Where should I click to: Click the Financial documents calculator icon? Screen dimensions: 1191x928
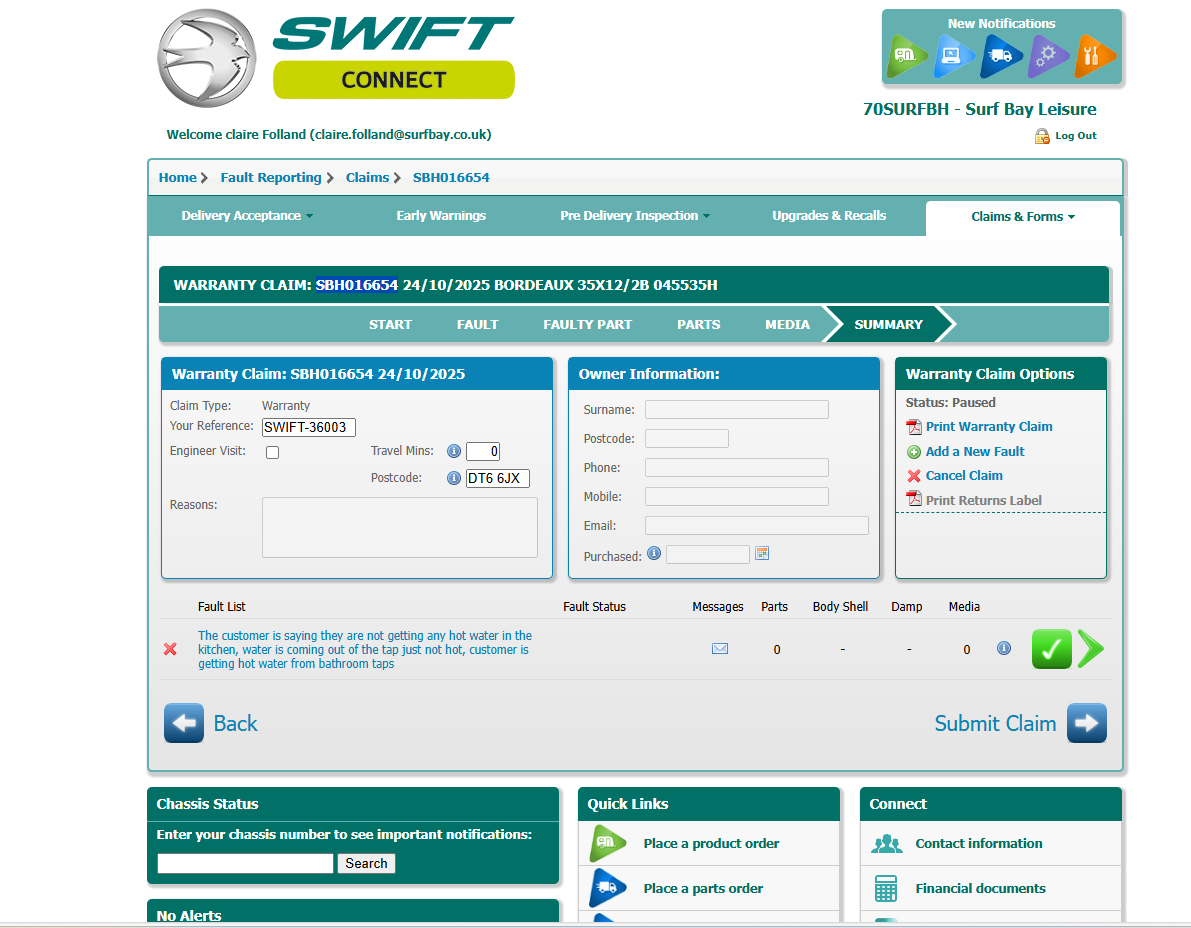click(x=886, y=889)
